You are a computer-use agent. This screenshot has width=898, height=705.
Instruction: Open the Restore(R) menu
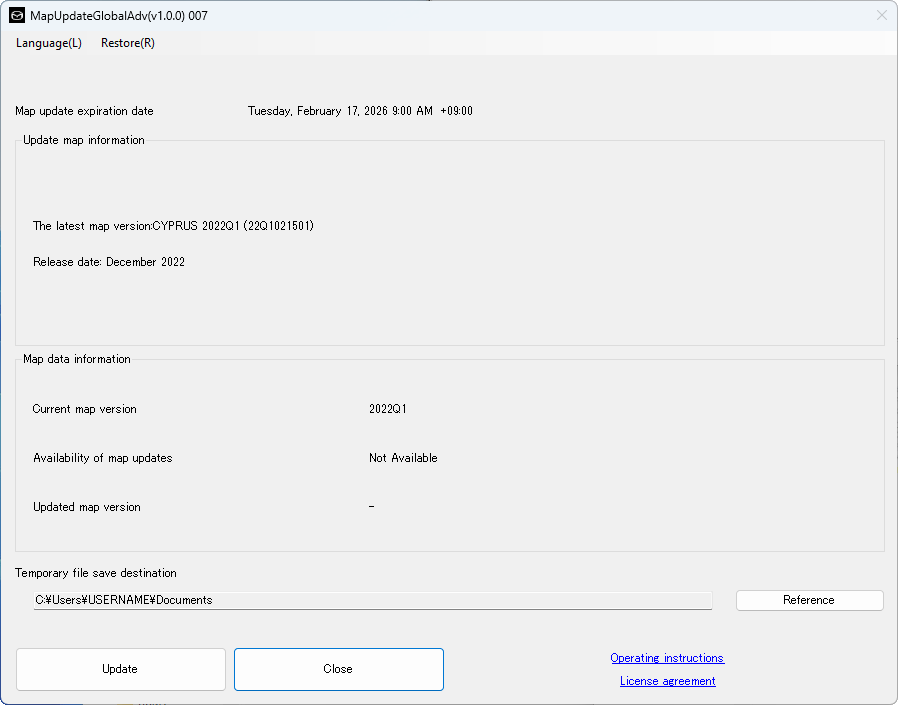128,43
